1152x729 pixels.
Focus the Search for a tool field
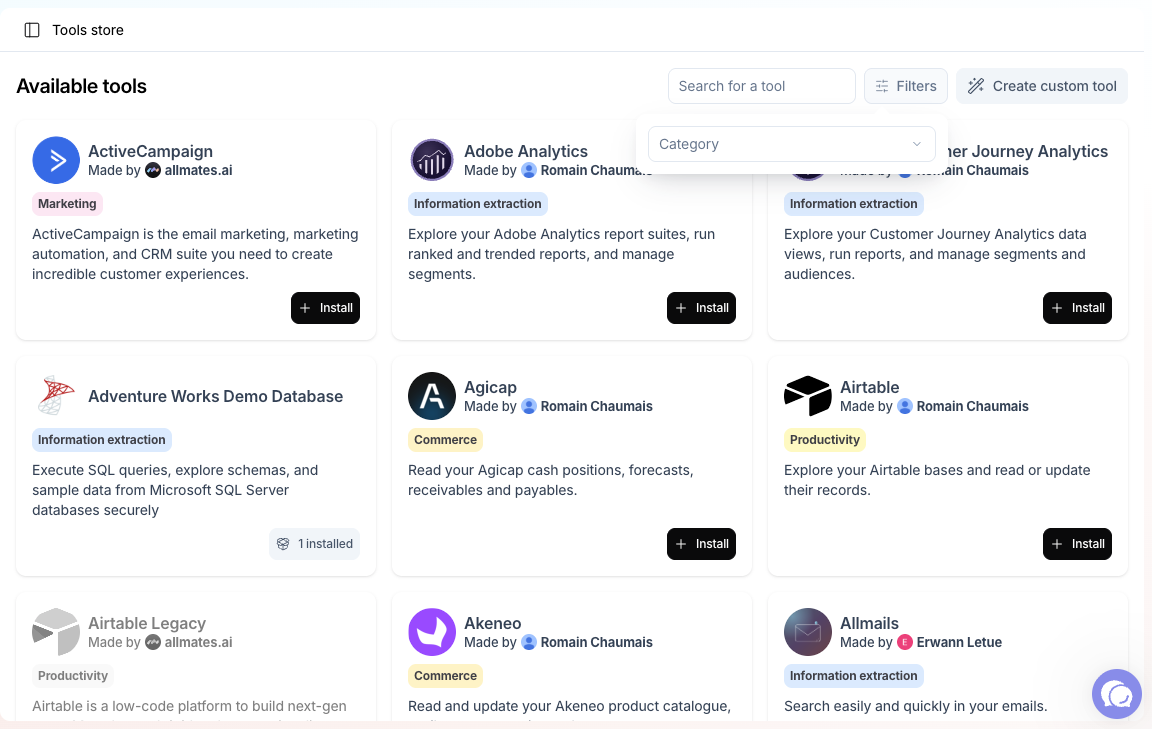[762, 86]
